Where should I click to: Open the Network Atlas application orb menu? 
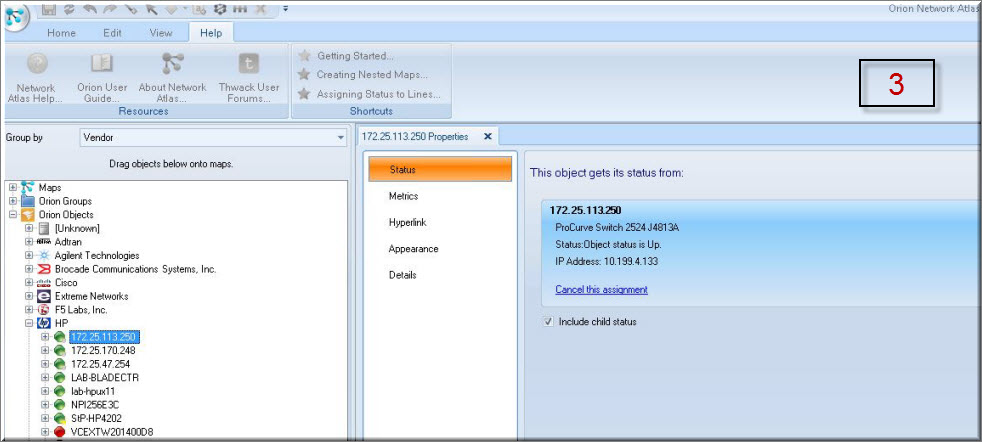18,16
